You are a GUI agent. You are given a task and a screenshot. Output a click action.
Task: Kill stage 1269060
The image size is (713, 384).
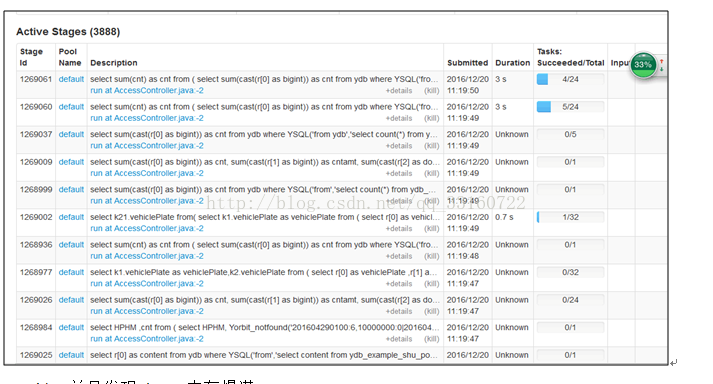click(432, 118)
